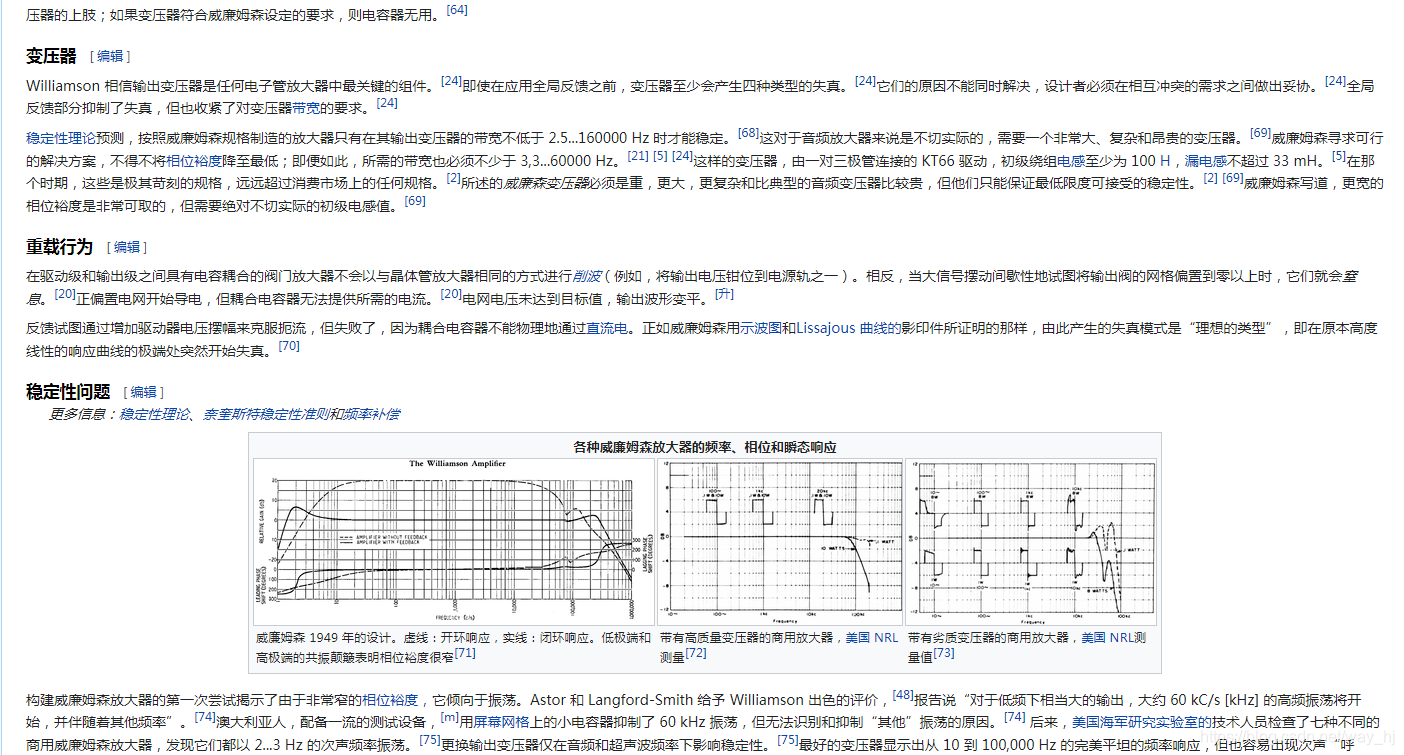Open the right poor-transformer response graph image
Image resolution: width=1404 pixels, height=755 pixels.
[1031, 541]
